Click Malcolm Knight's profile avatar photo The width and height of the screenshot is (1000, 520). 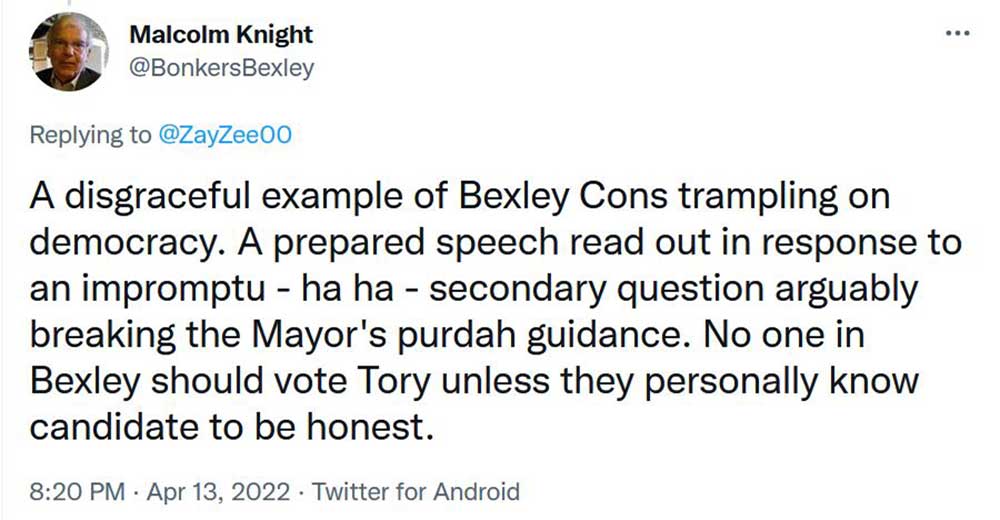70,53
